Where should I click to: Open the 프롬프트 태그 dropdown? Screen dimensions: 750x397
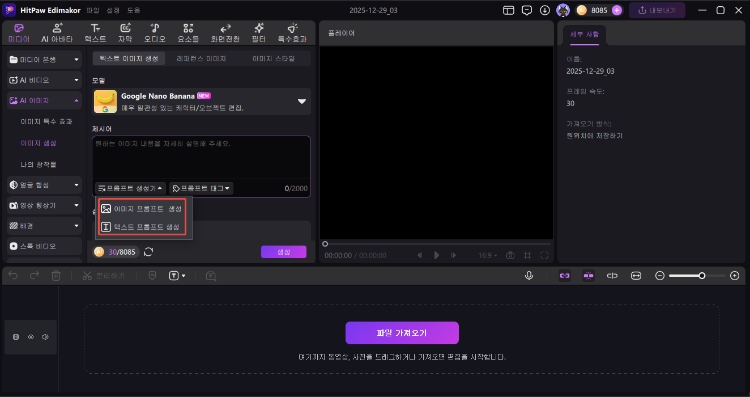point(201,188)
